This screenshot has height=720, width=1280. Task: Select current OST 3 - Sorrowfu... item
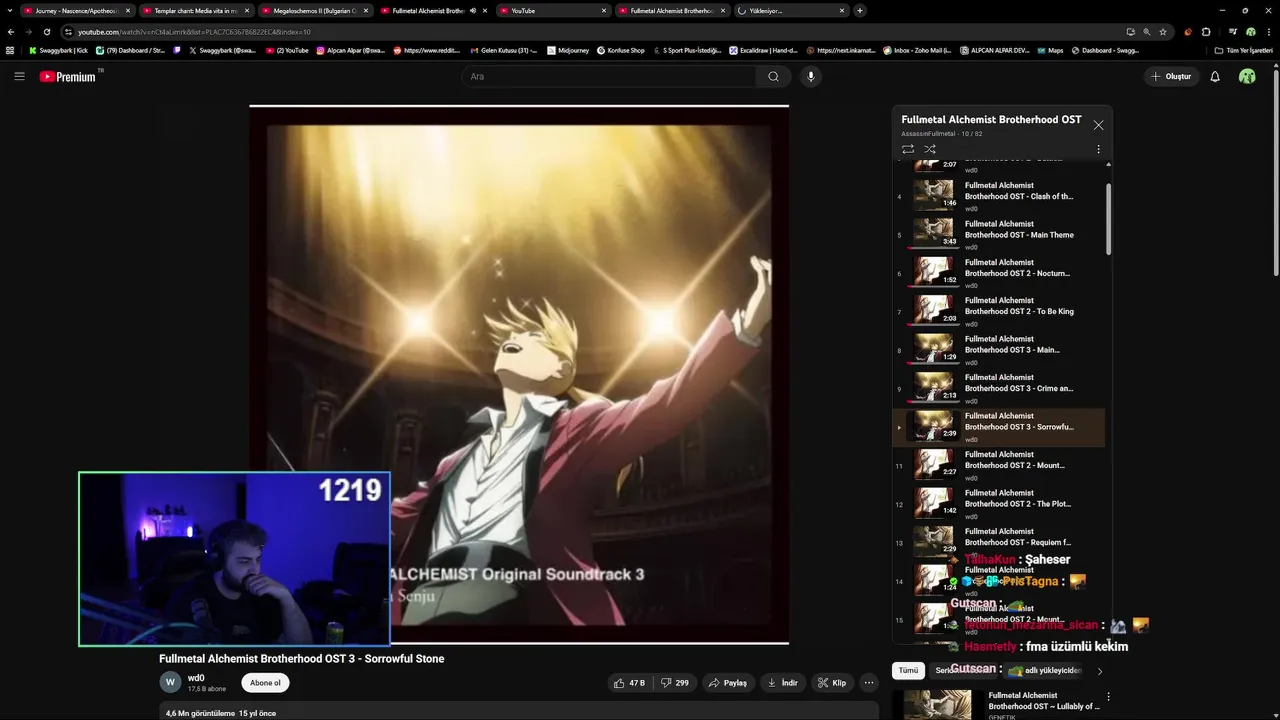[x=1000, y=427]
